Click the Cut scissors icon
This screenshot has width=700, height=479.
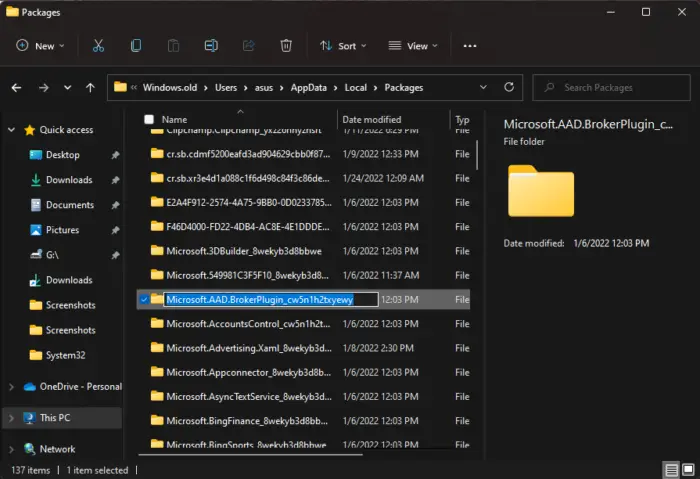click(98, 46)
